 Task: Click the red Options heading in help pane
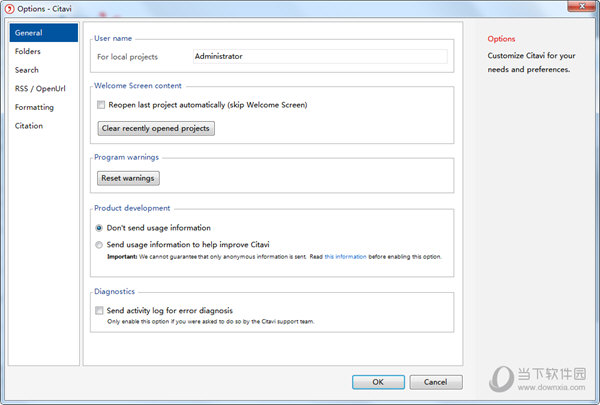pyautogui.click(x=501, y=39)
